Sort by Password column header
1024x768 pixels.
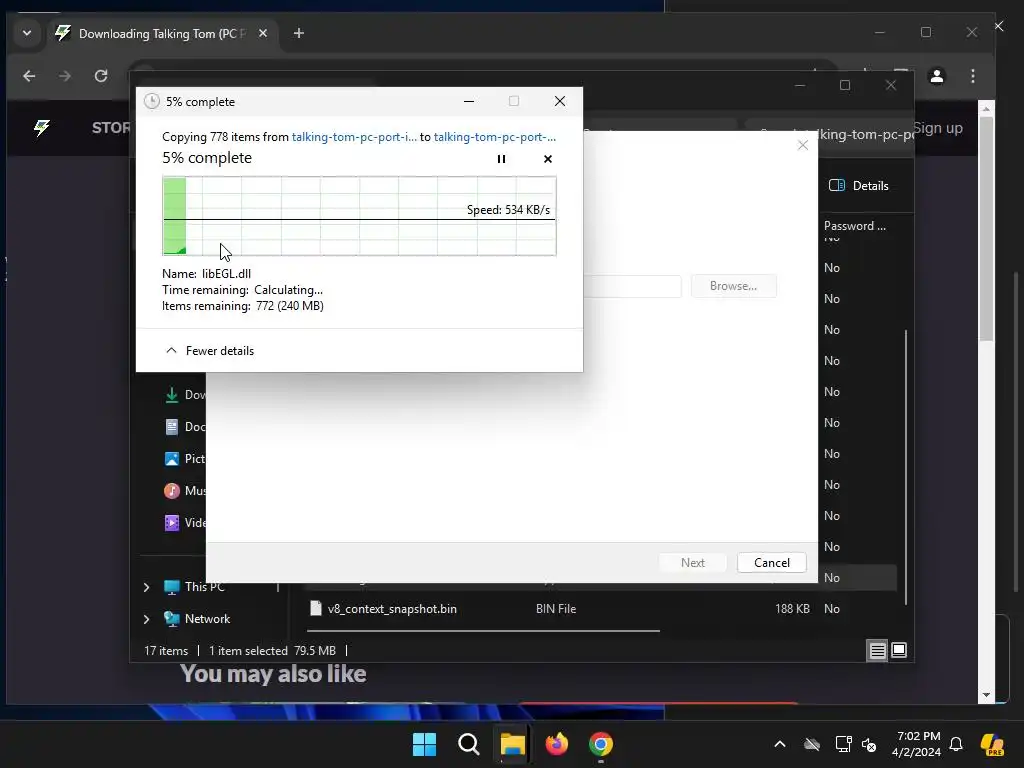854,226
